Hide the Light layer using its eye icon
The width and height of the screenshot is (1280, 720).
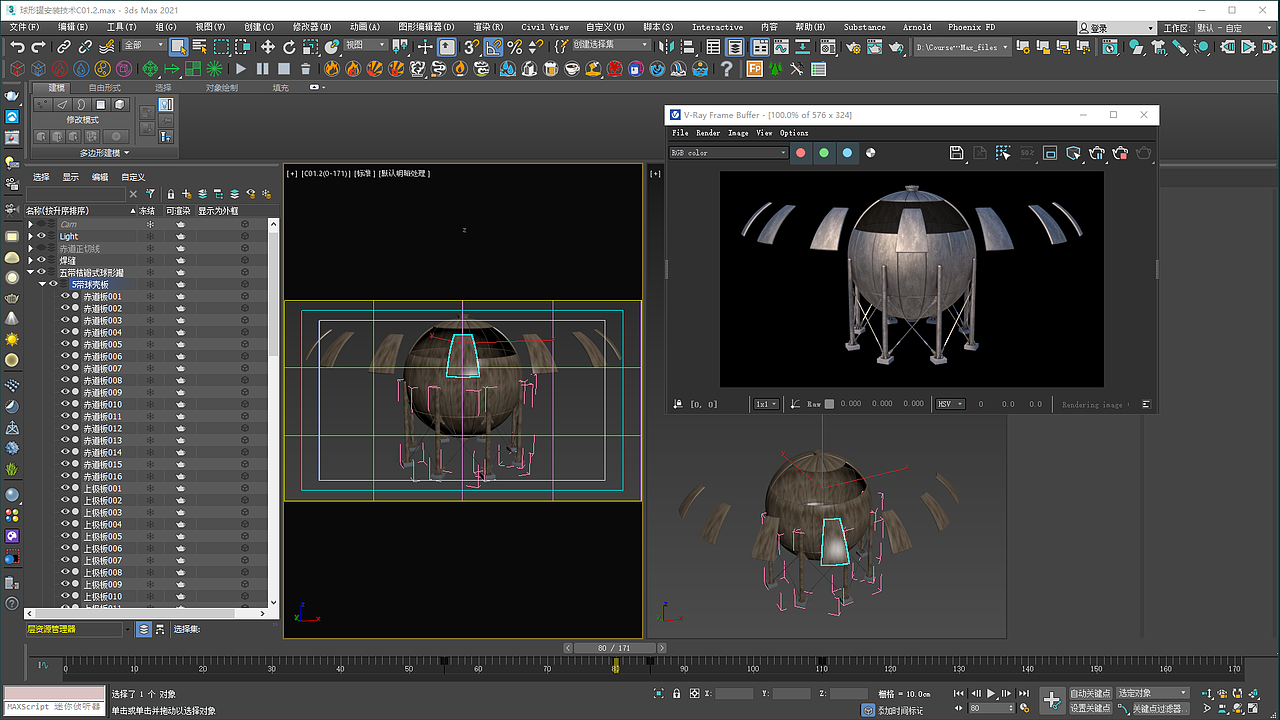42,237
